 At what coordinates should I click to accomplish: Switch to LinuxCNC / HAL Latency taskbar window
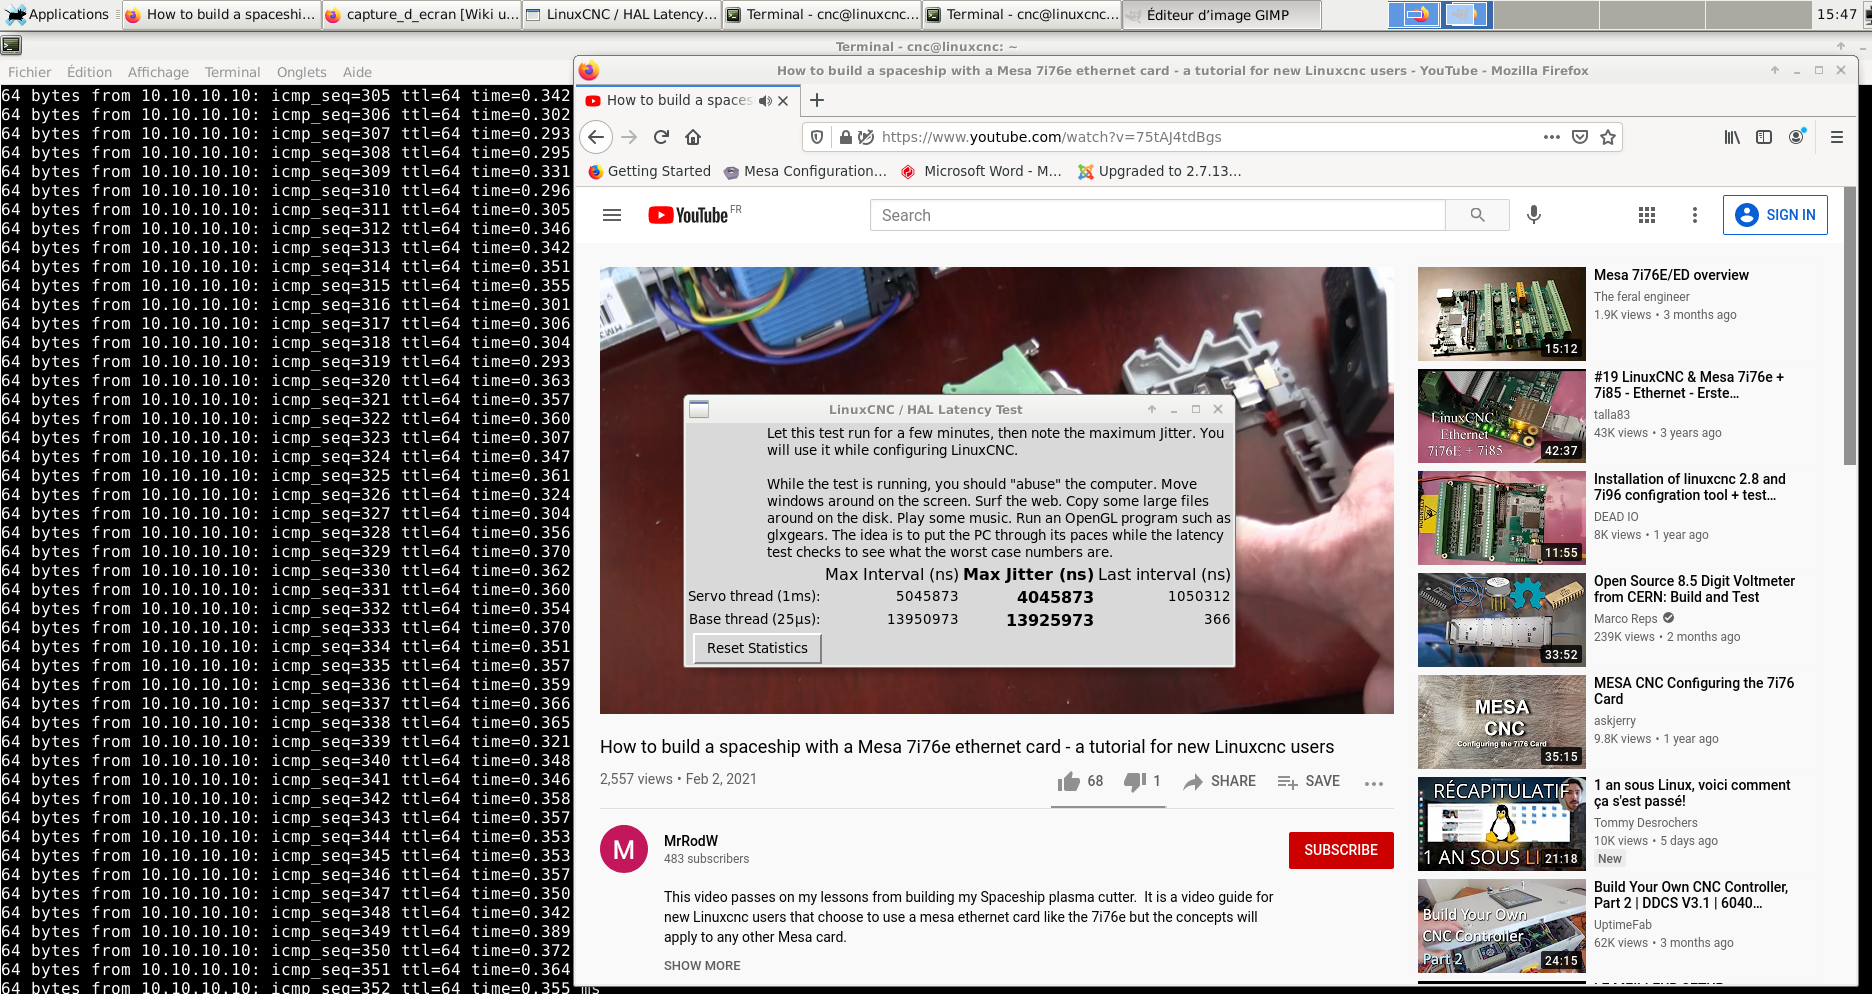pos(621,14)
